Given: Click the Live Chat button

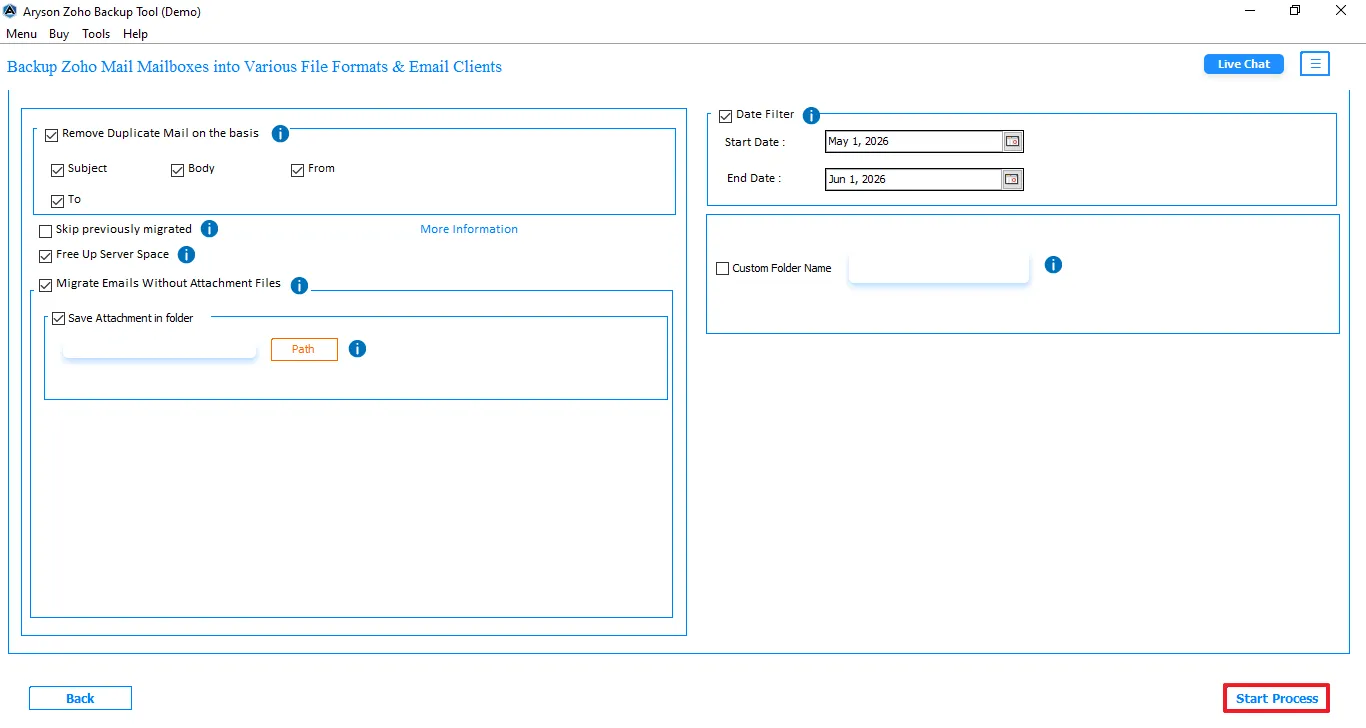Looking at the screenshot, I should (x=1244, y=64).
